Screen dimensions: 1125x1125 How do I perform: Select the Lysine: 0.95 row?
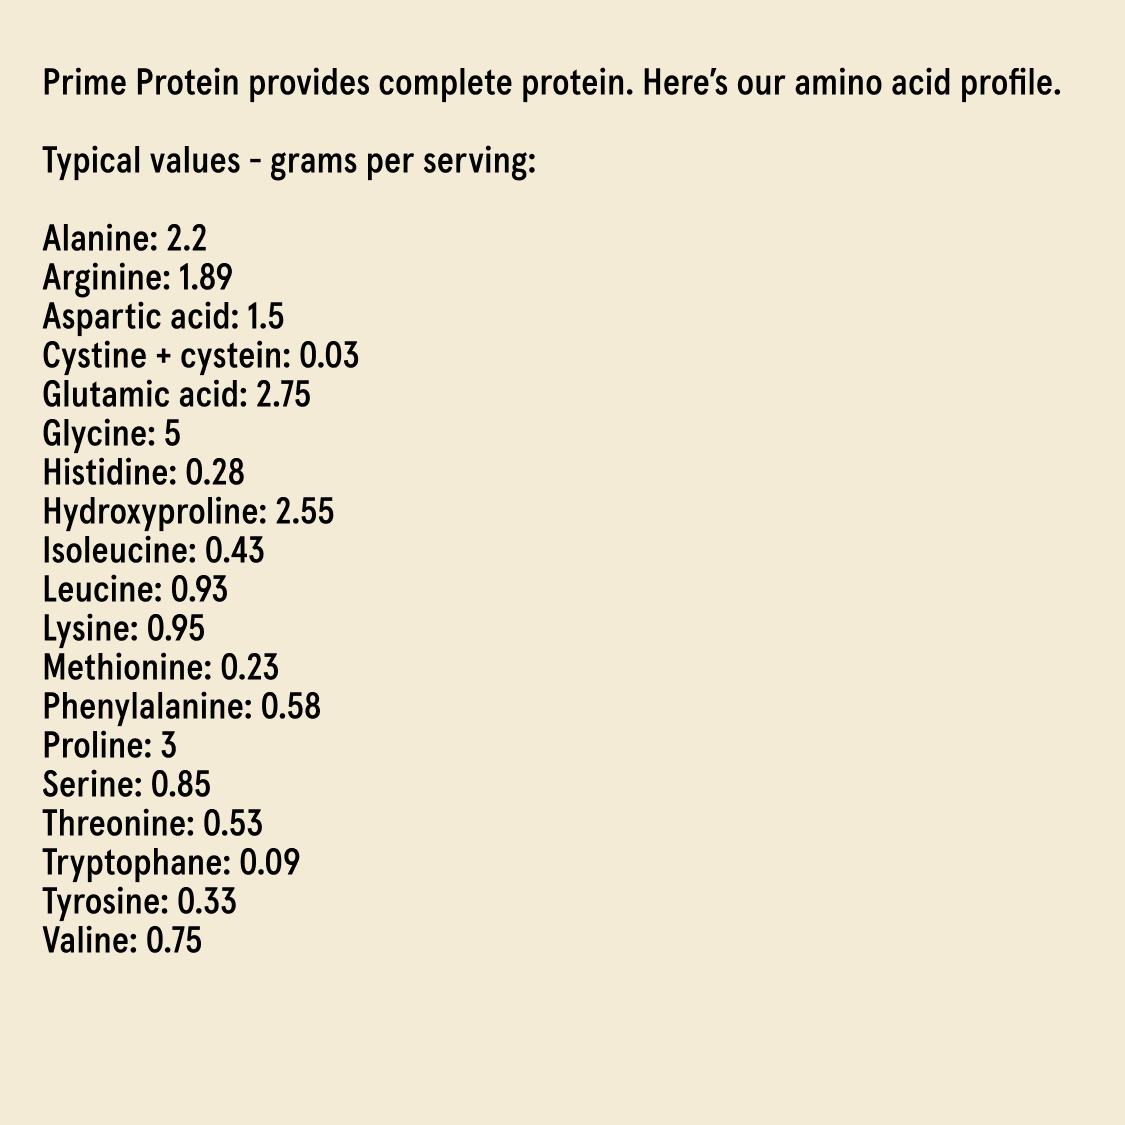coord(123,629)
